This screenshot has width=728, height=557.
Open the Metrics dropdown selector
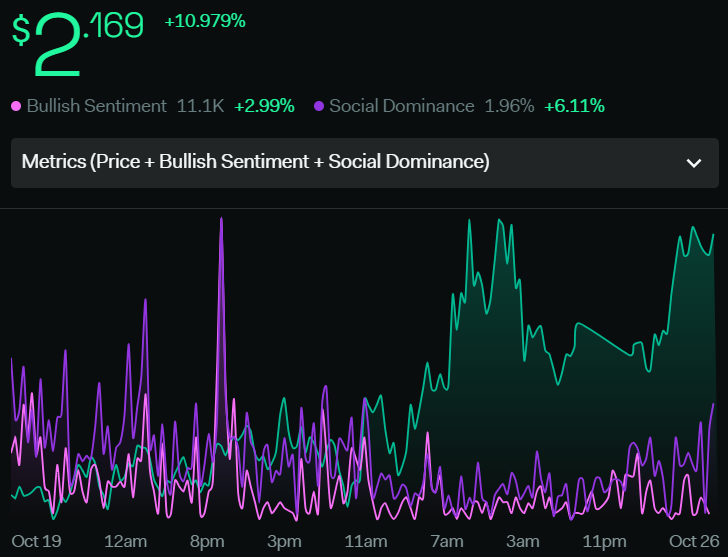coord(364,163)
